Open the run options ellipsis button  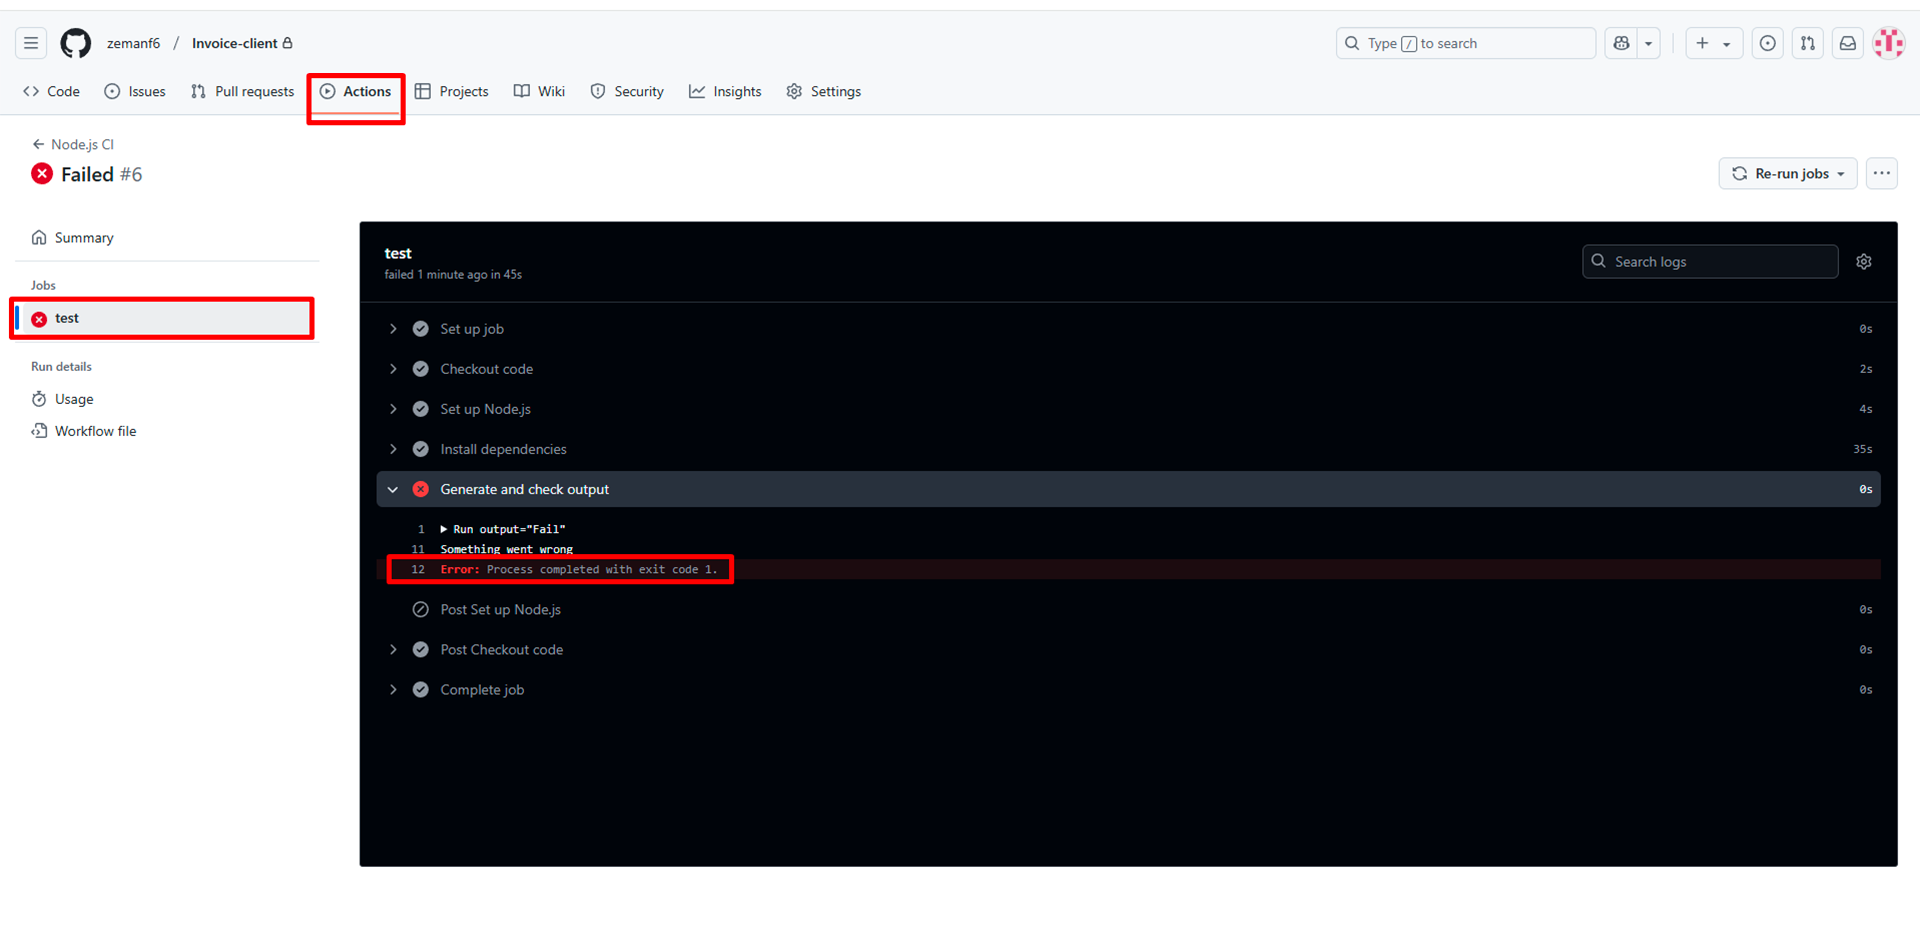point(1881,173)
